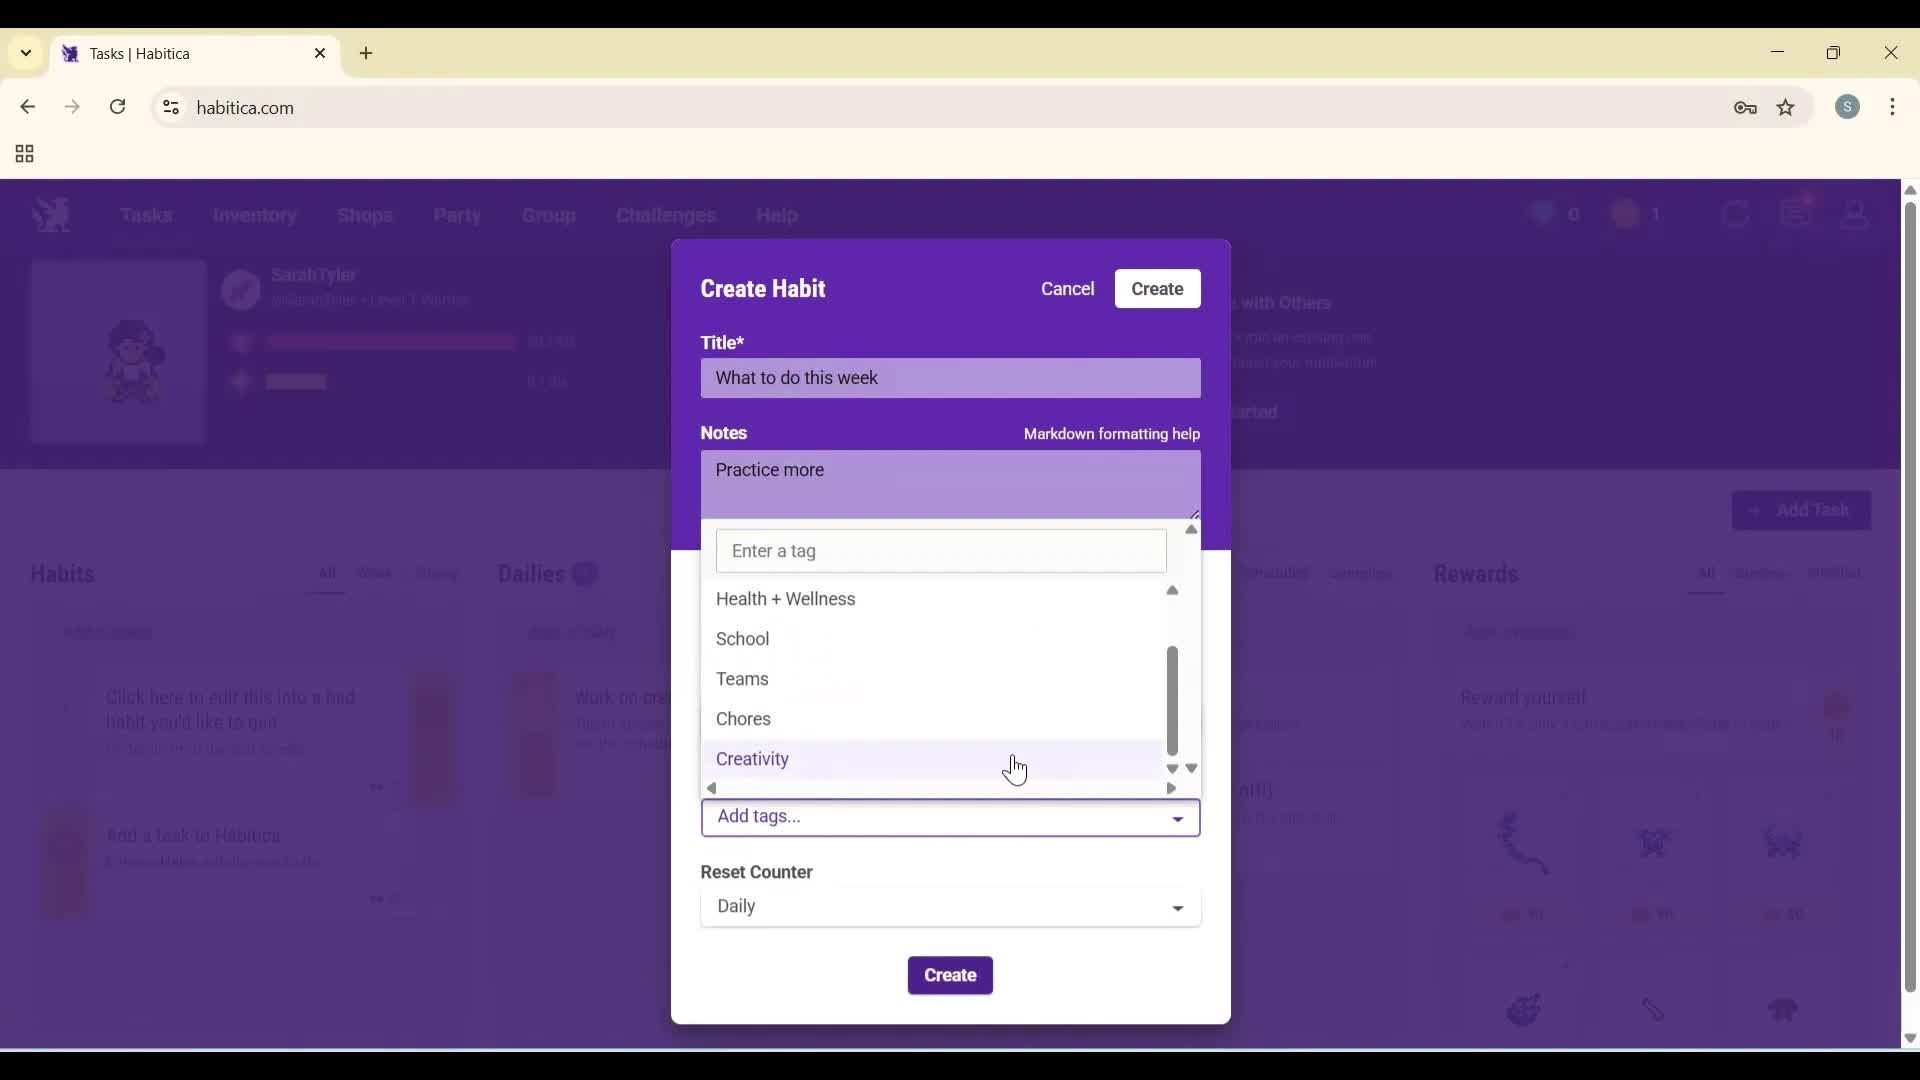Click the gems counter in the header
The width and height of the screenshot is (1920, 1080).
click(1553, 214)
